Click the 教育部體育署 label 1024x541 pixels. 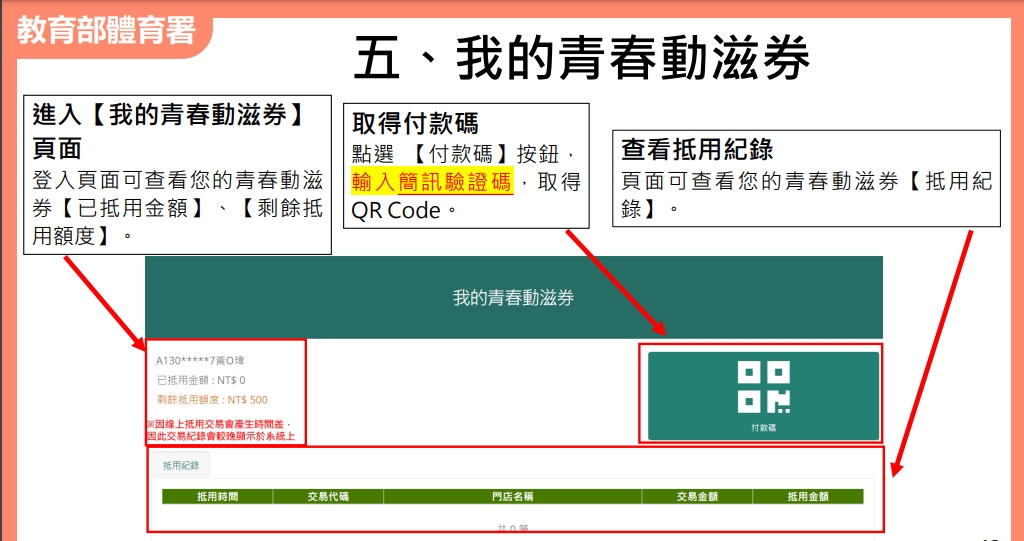(x=106, y=30)
